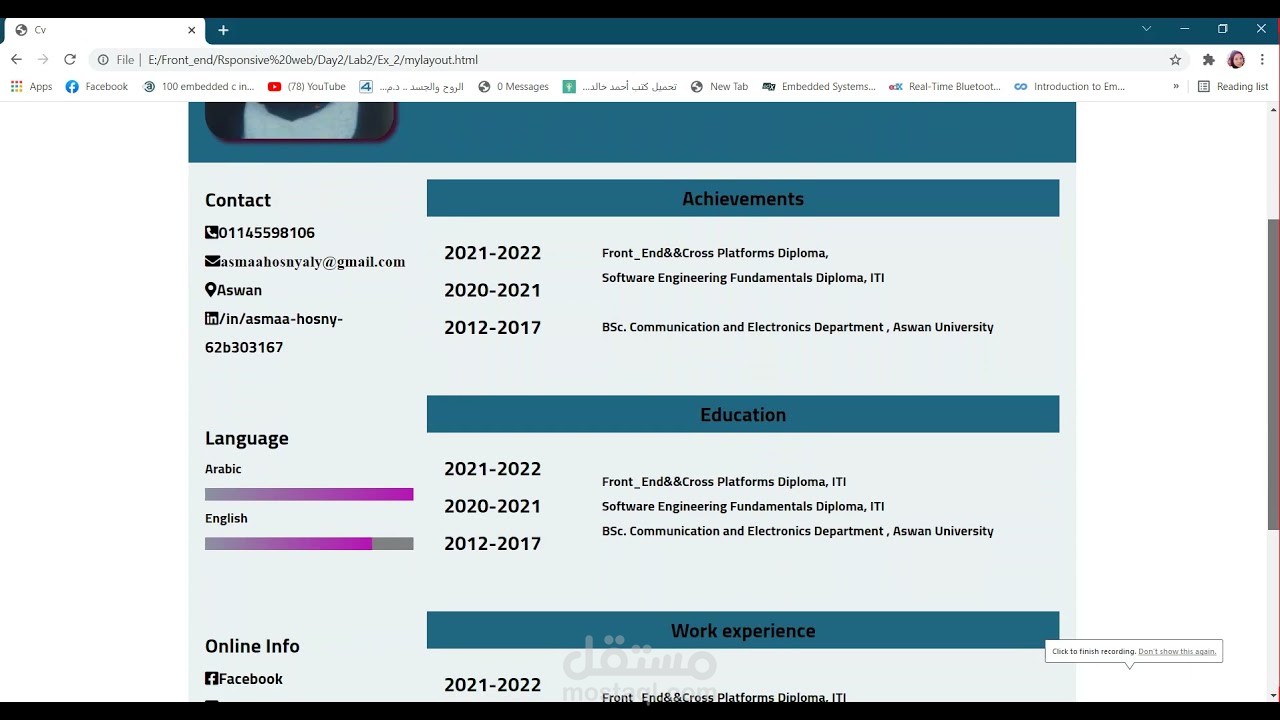Click the /in/asmaa-hosny- LinkedIn text
Viewport: 1280px width, 720px height.
pyautogui.click(x=280, y=319)
